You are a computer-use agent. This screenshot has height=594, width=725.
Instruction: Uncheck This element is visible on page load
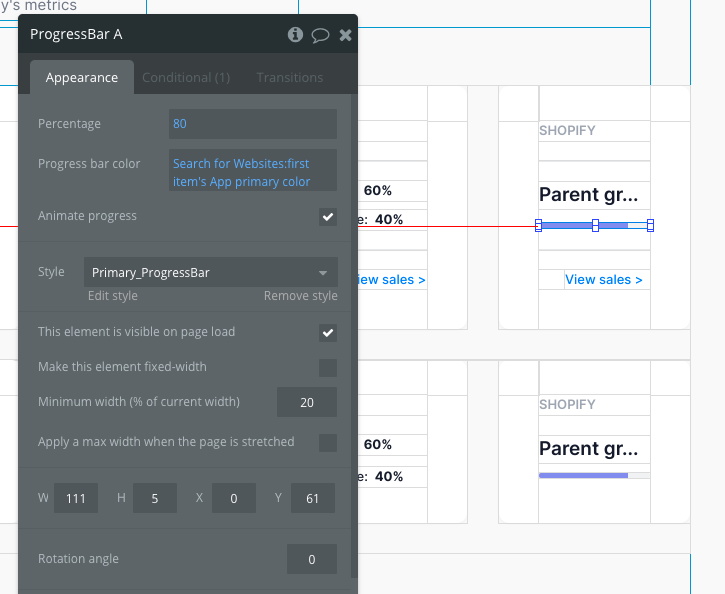(x=328, y=332)
